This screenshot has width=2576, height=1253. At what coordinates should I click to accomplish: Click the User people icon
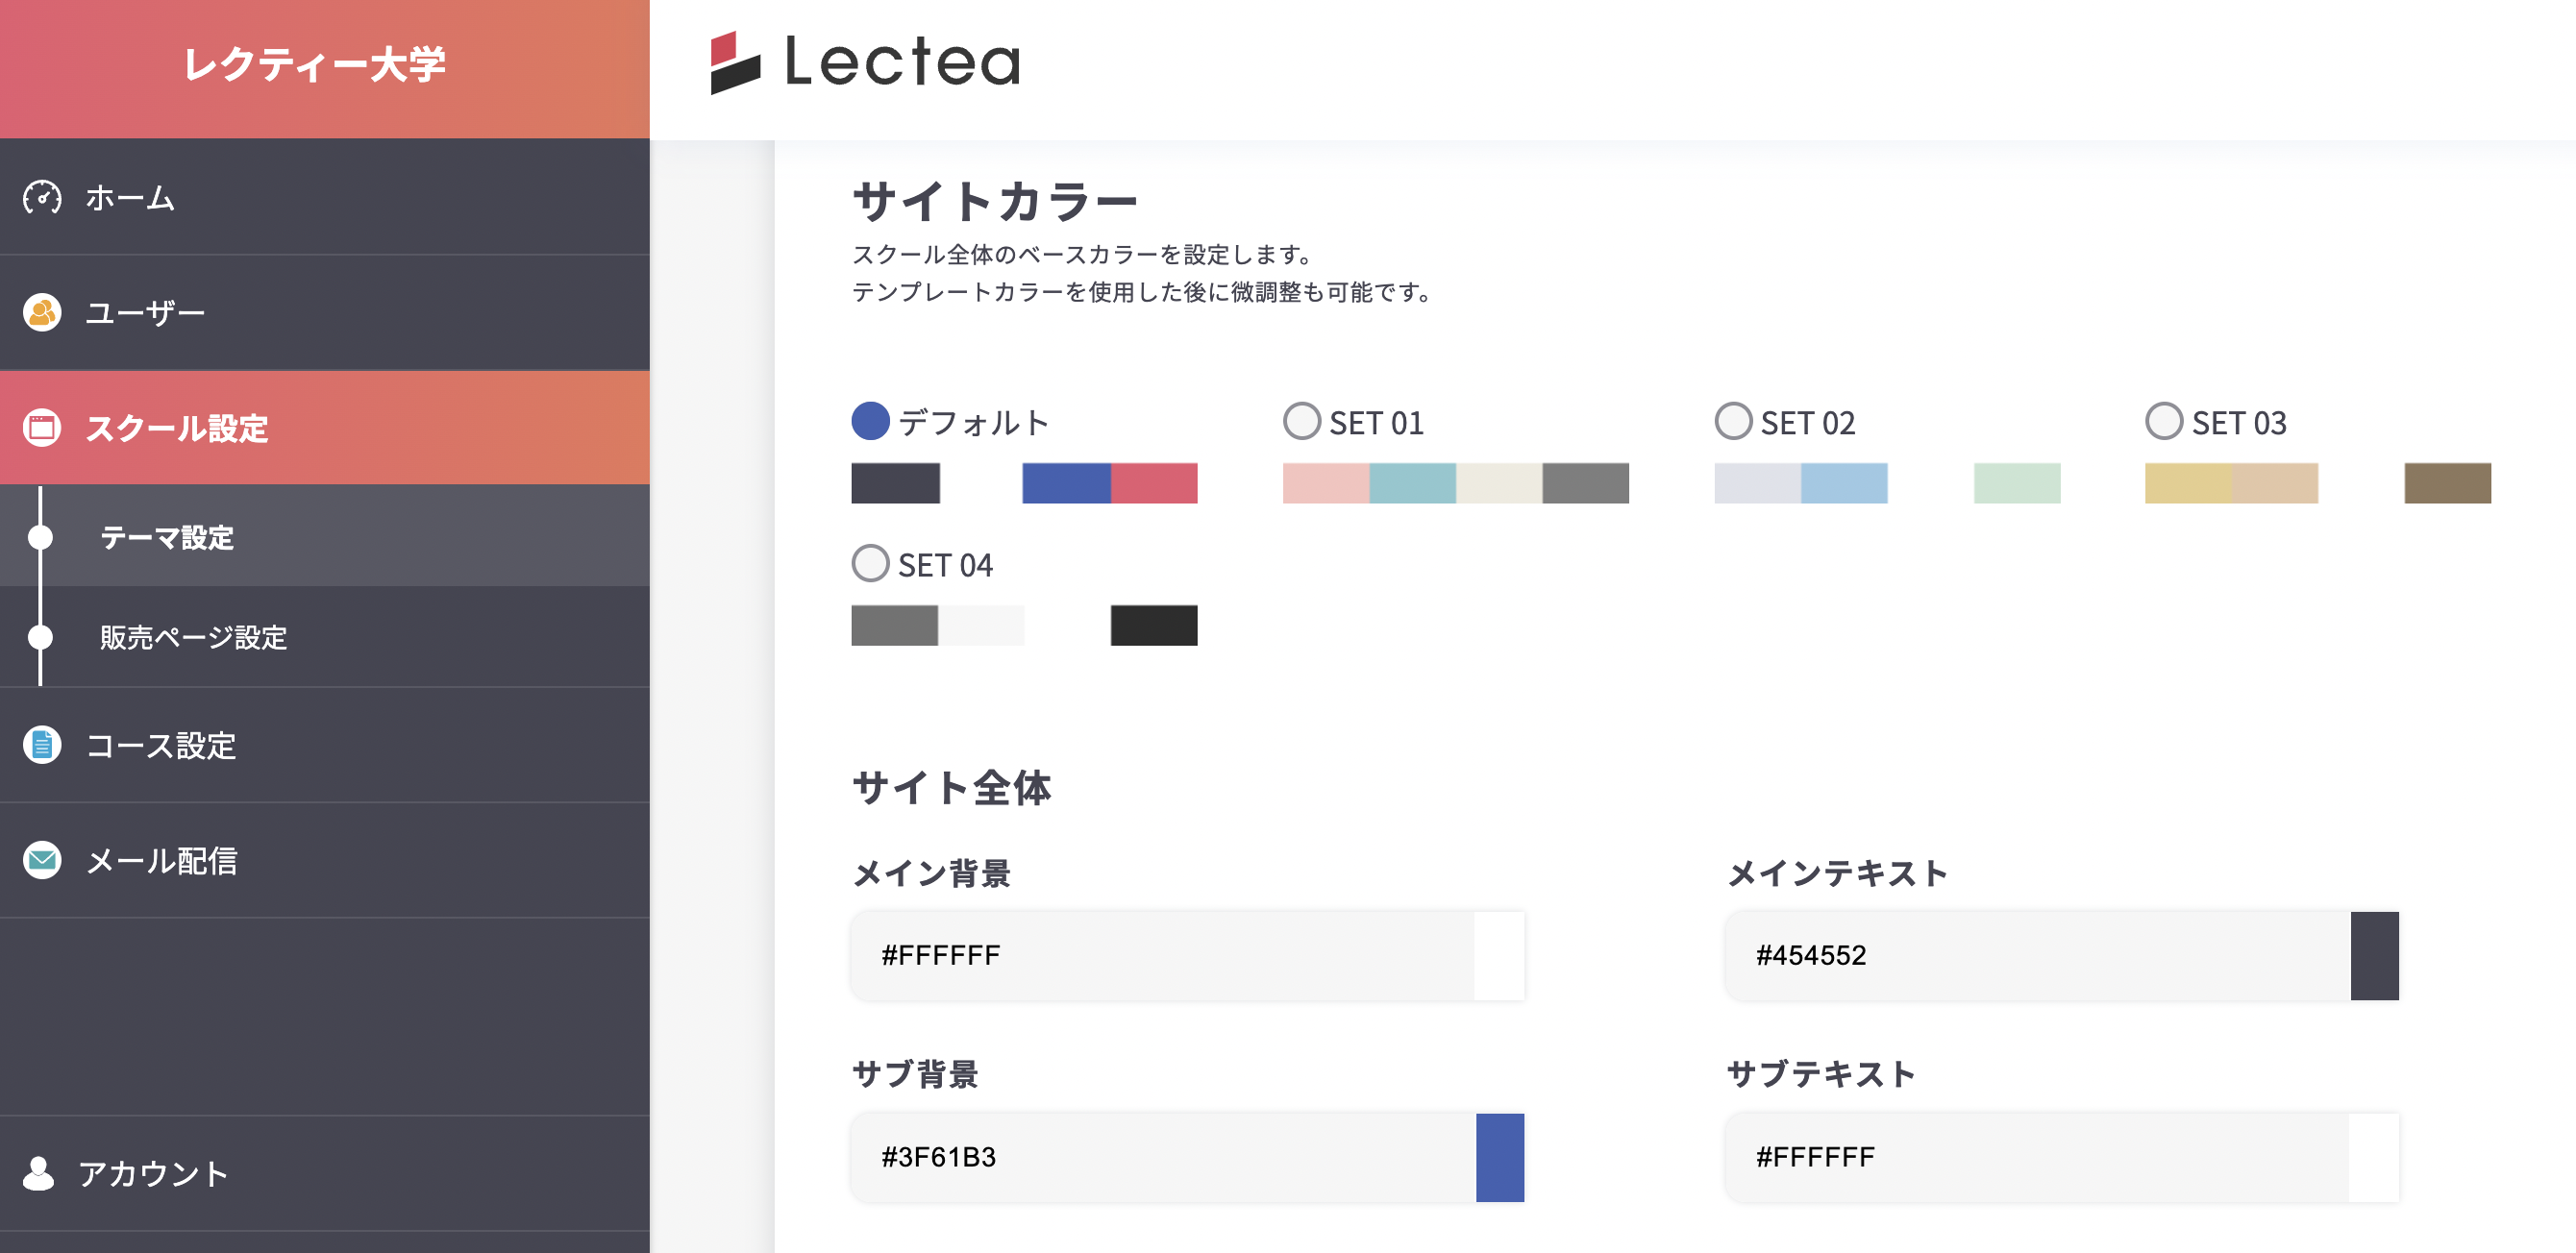tap(42, 313)
